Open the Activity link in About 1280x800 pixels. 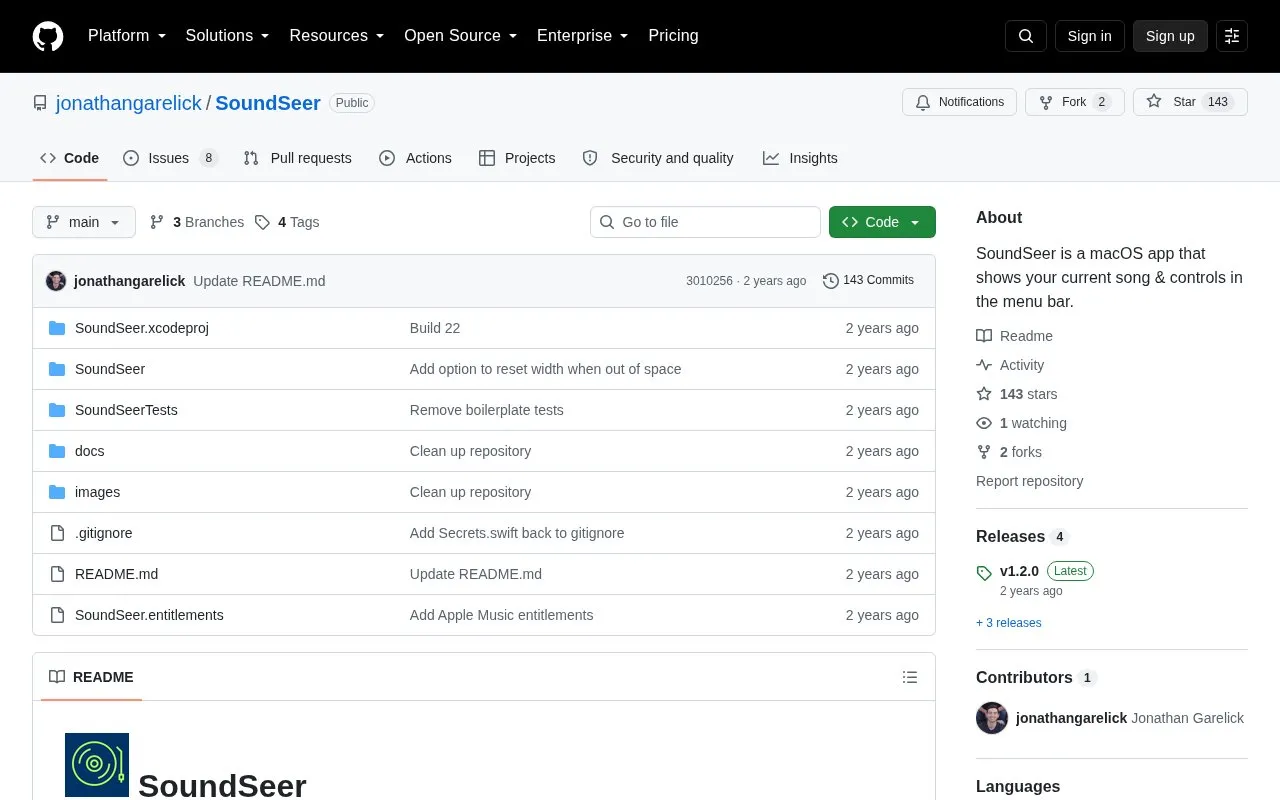(1010, 365)
